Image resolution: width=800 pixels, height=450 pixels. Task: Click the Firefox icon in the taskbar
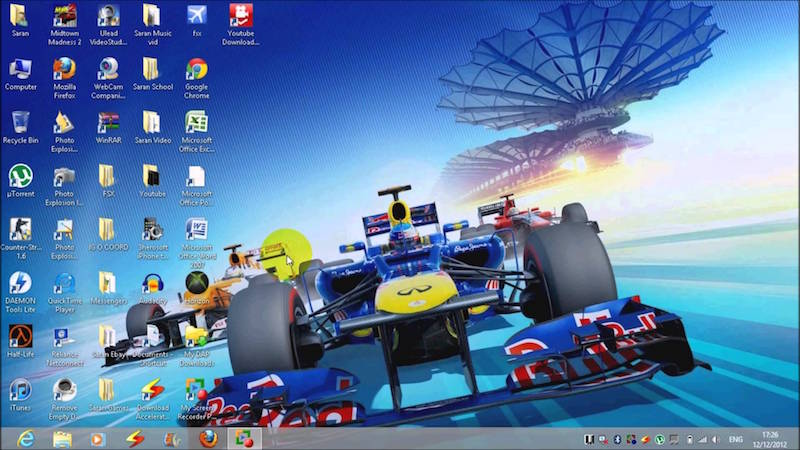point(208,439)
